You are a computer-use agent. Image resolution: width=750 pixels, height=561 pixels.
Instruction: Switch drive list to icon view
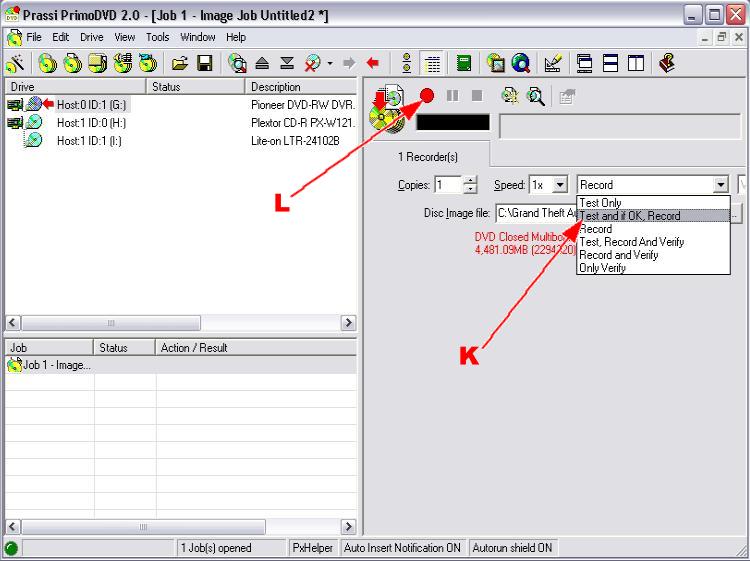(x=407, y=63)
